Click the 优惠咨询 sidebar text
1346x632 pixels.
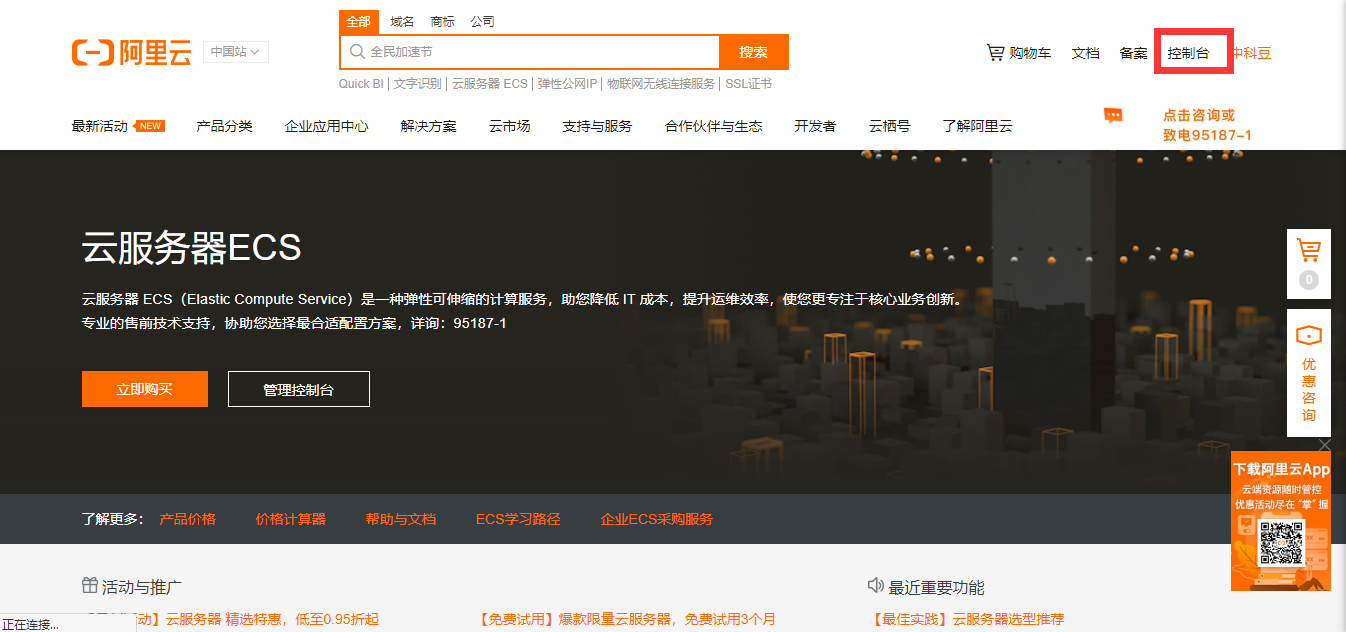(1308, 390)
